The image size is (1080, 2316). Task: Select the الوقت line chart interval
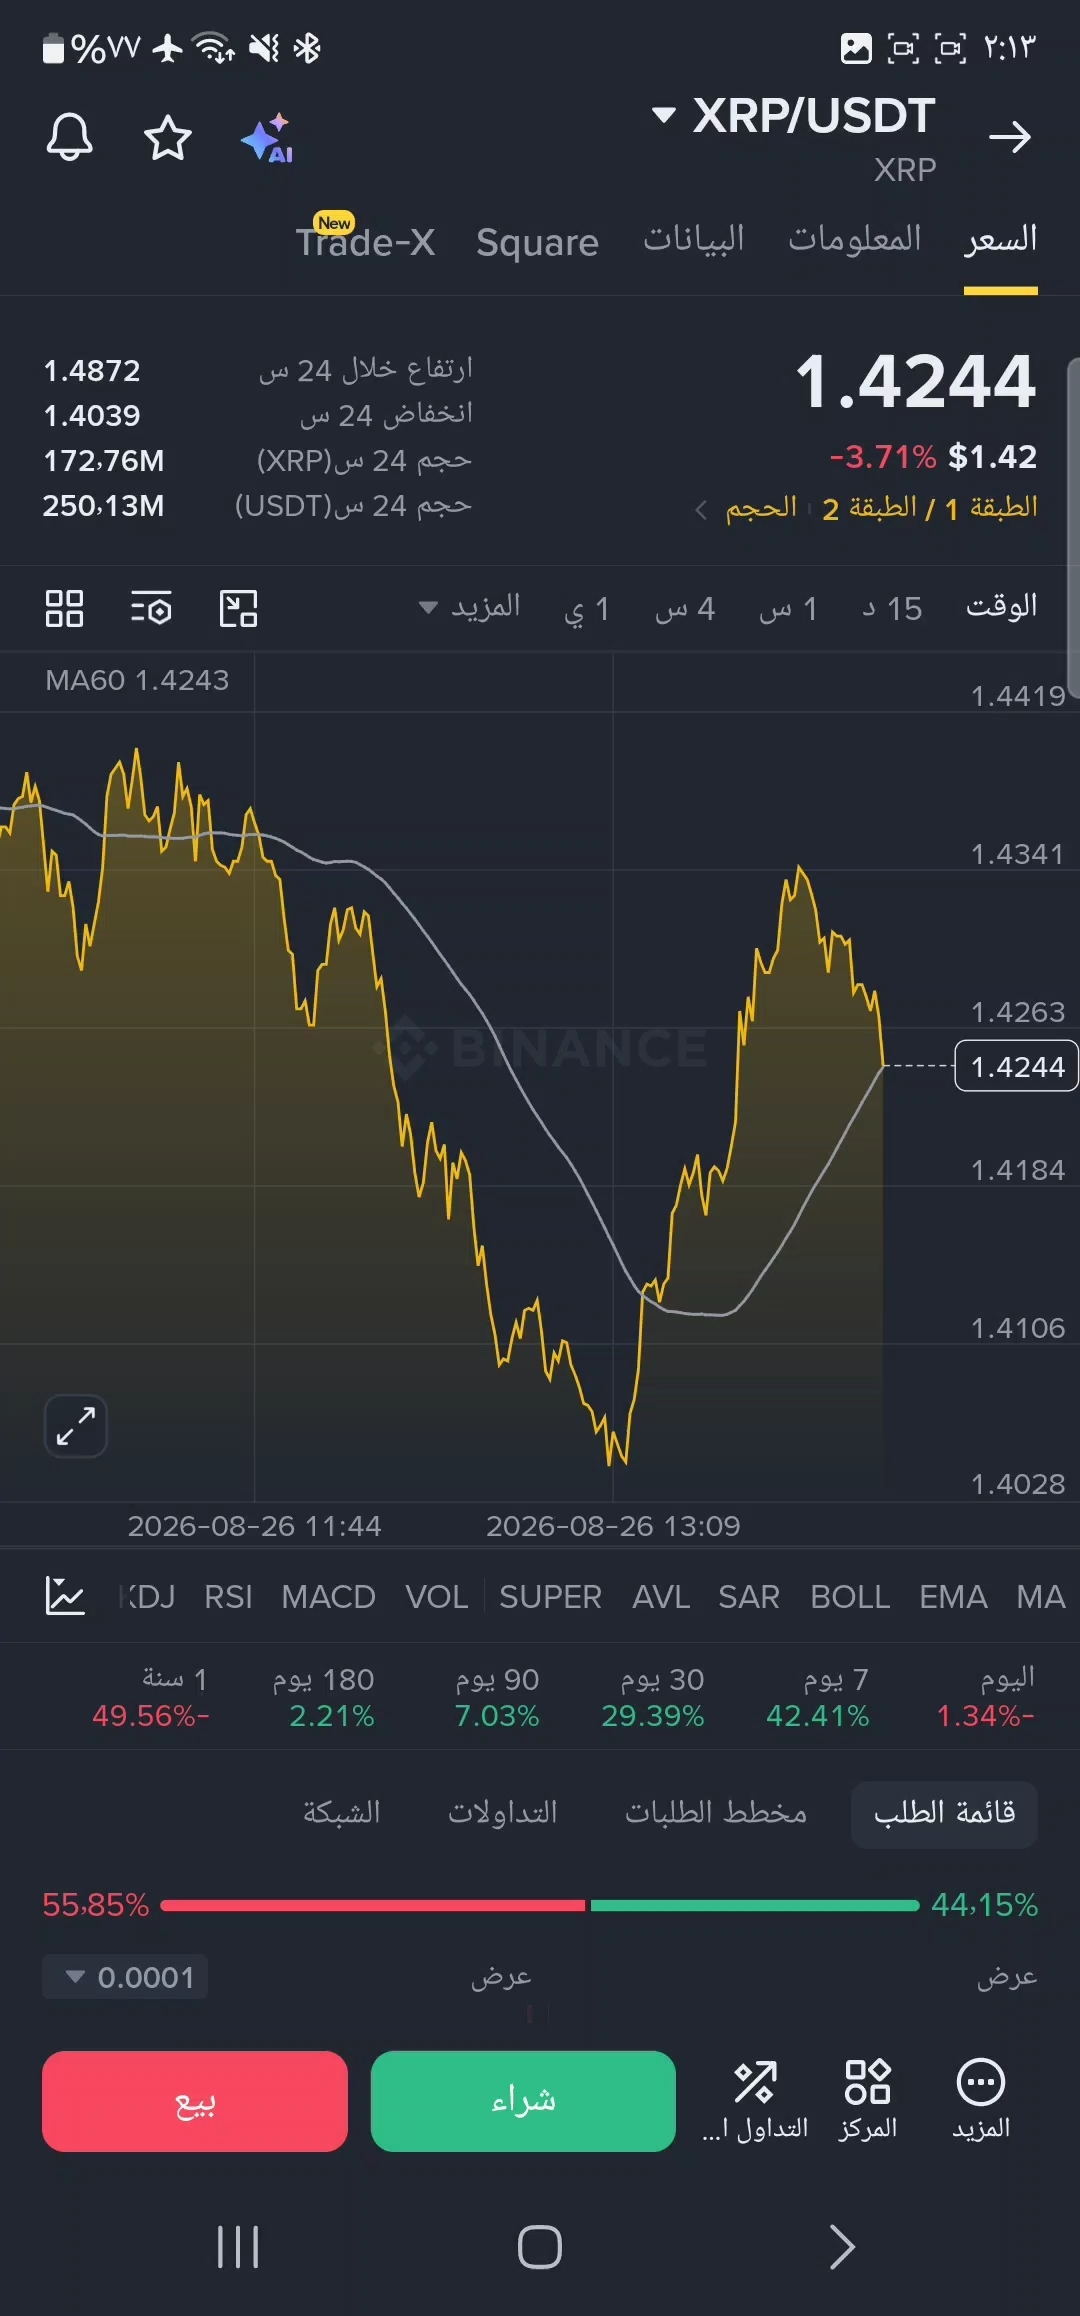(x=1001, y=607)
